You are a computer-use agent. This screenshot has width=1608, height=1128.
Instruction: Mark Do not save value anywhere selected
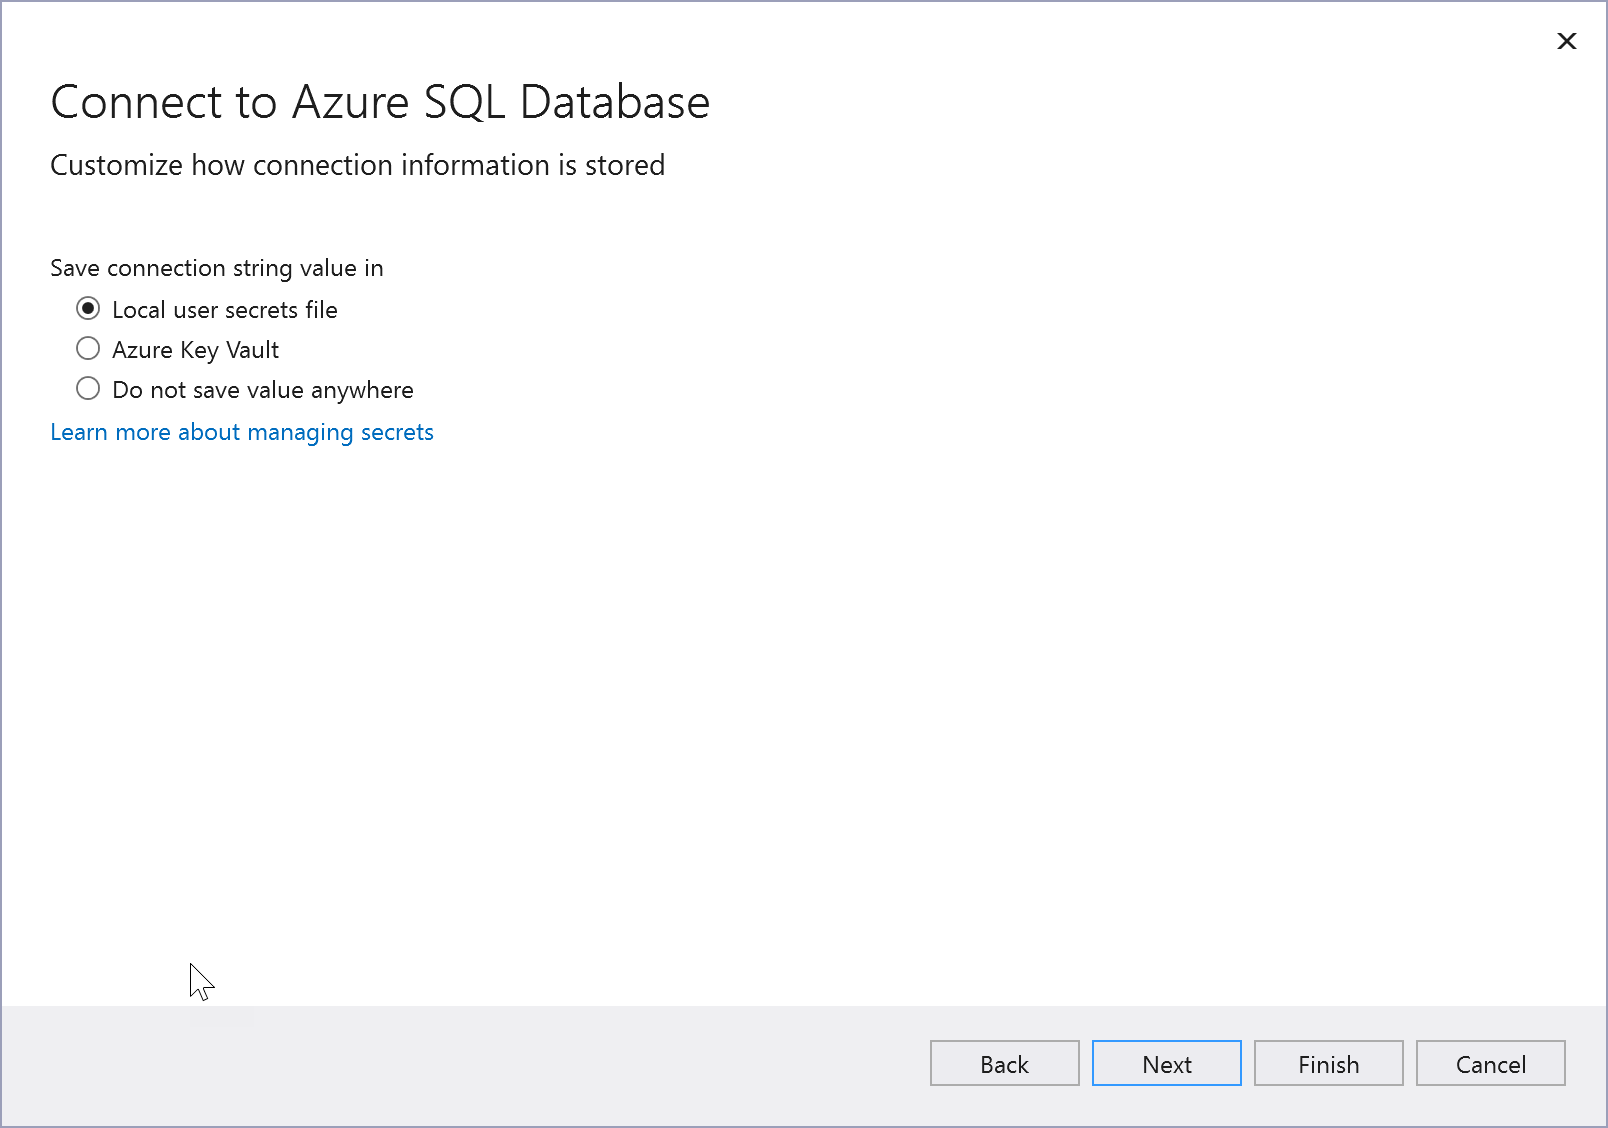88,389
